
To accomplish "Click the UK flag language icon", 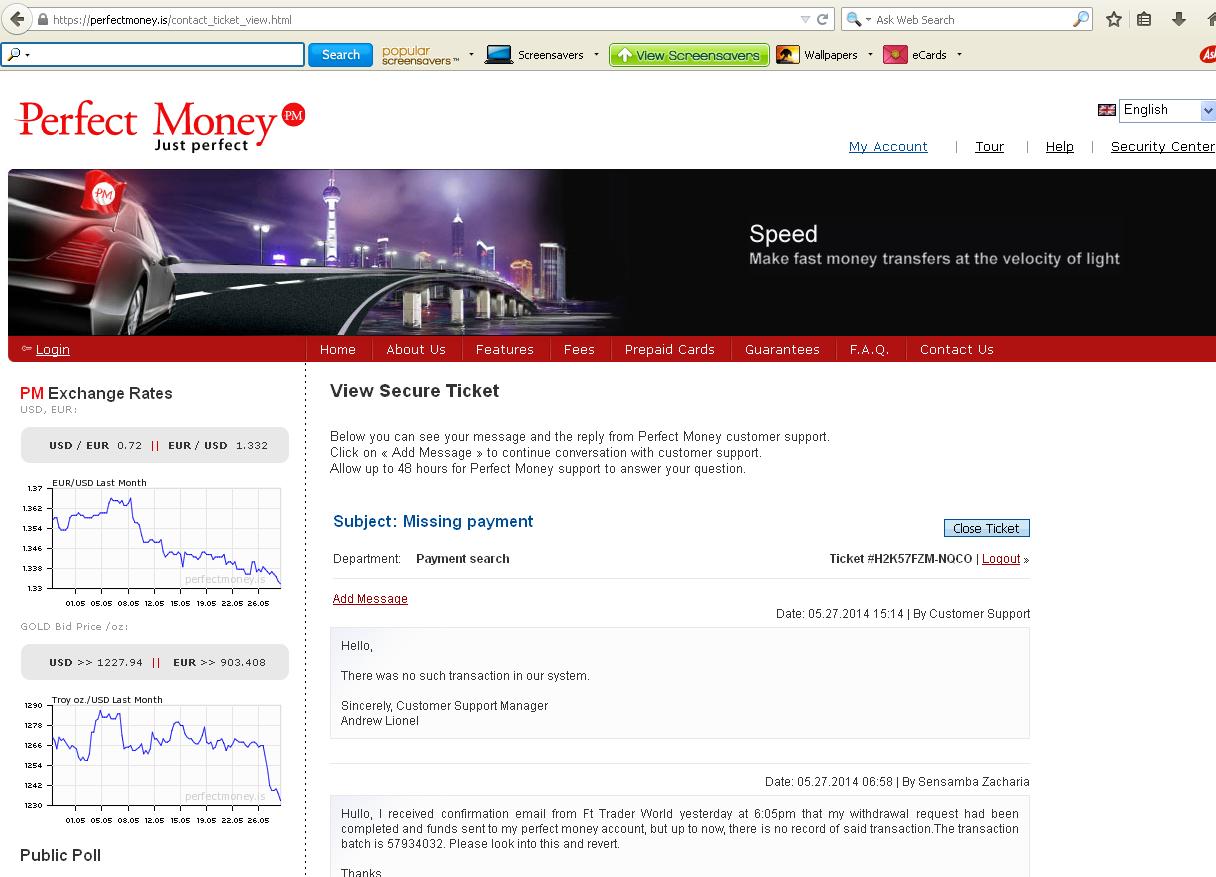I will [1106, 110].
